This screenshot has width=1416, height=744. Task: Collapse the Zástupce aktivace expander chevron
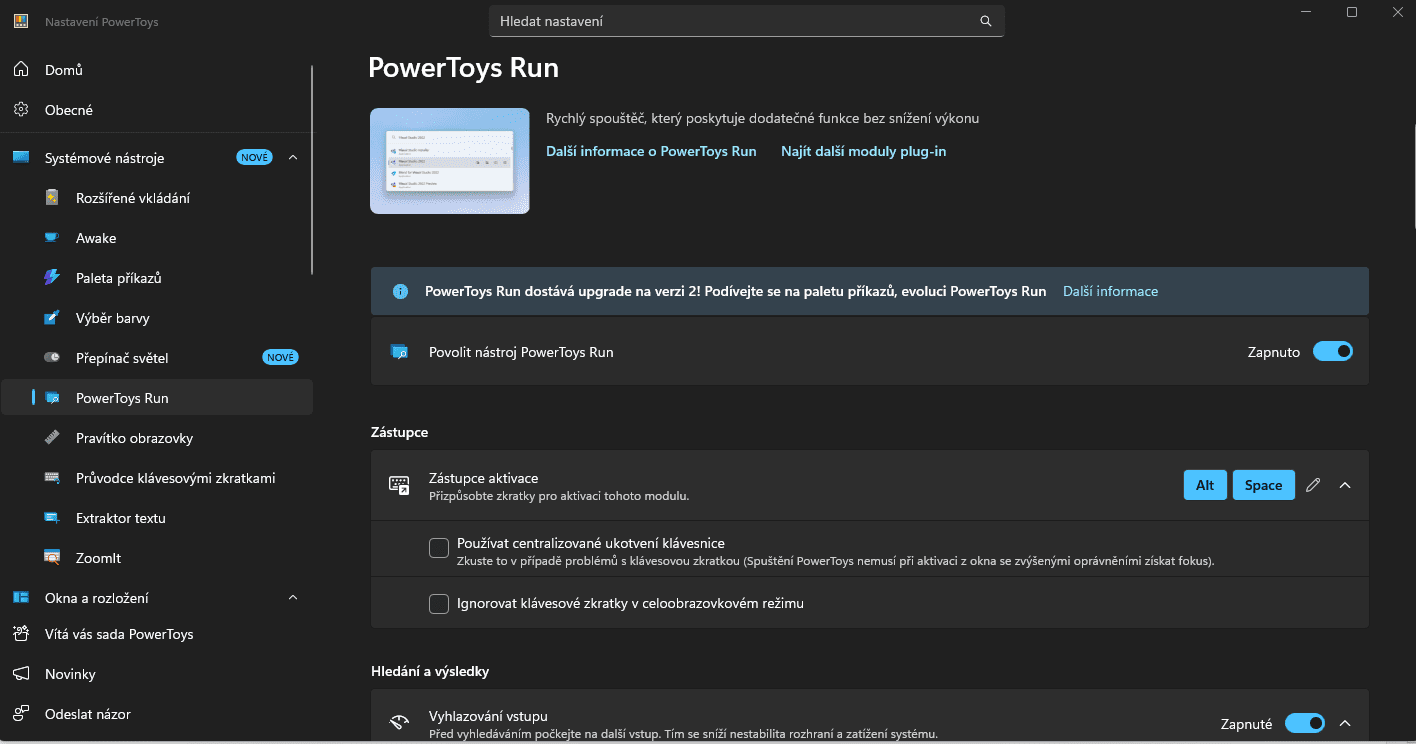(1345, 485)
